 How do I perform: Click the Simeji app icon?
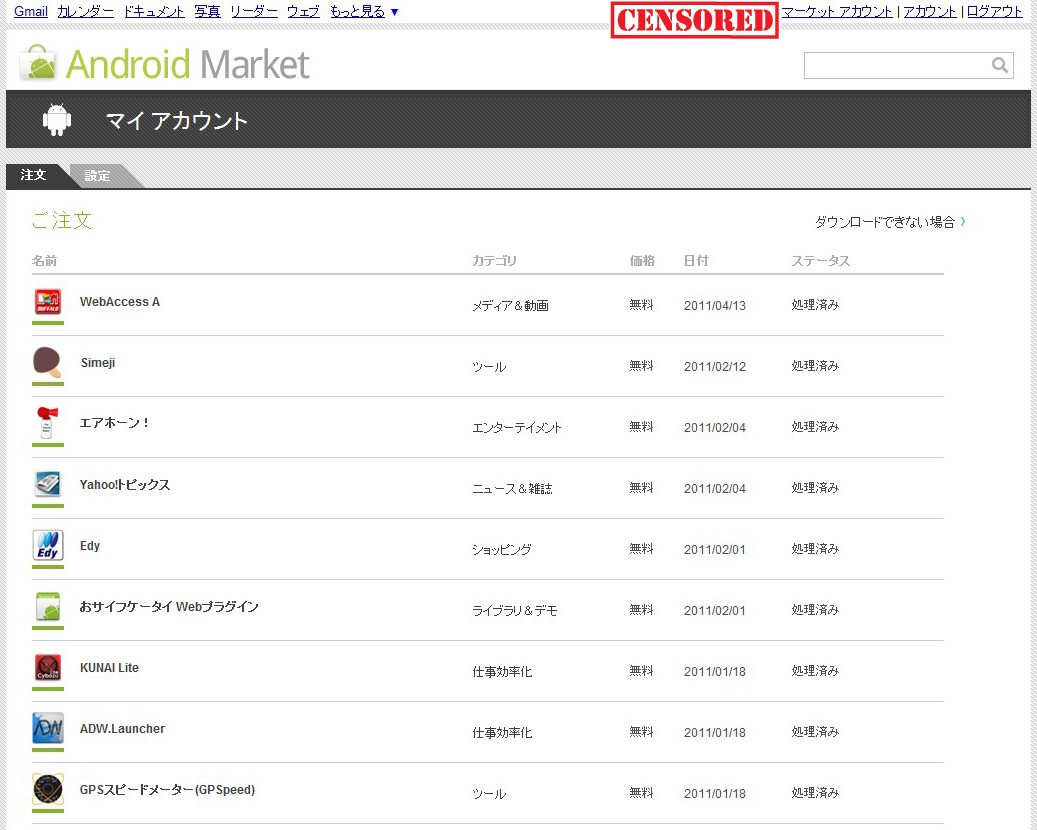click(x=48, y=363)
